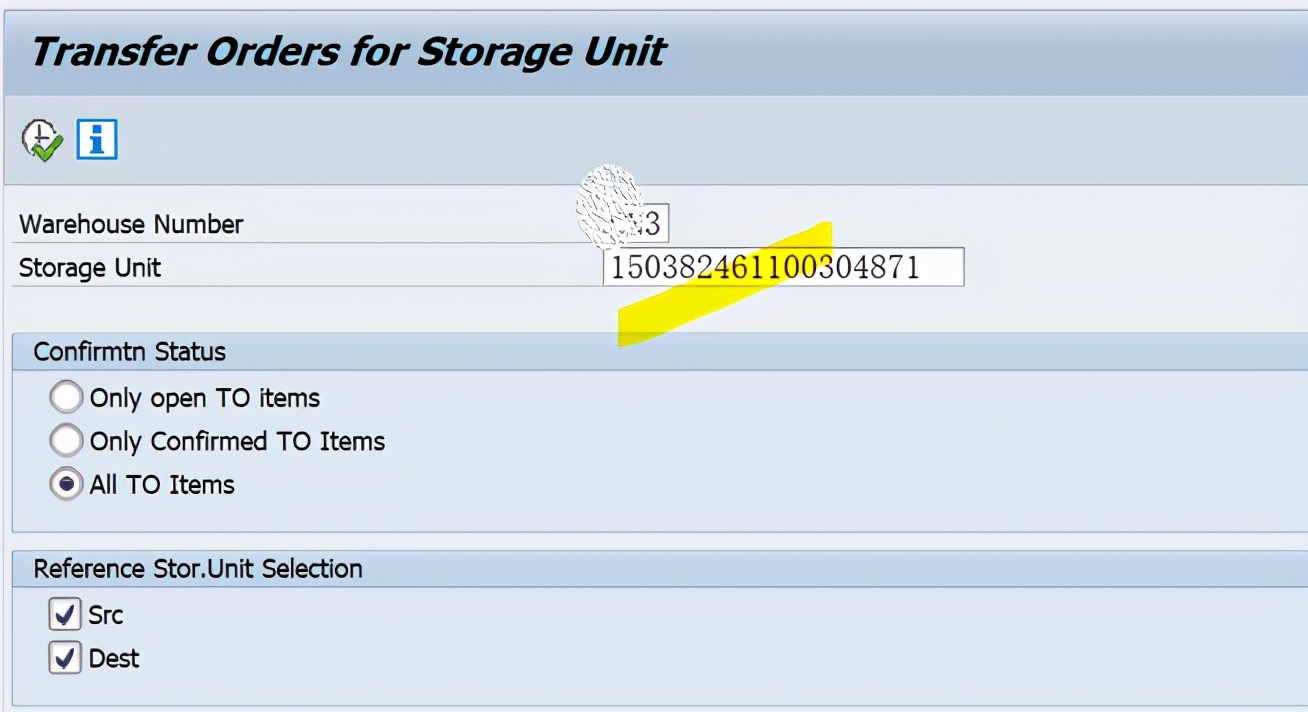Viewport: 1308px width, 712px height.
Task: Click the 'Only Confirmed TO Items' label text
Action: 237,441
